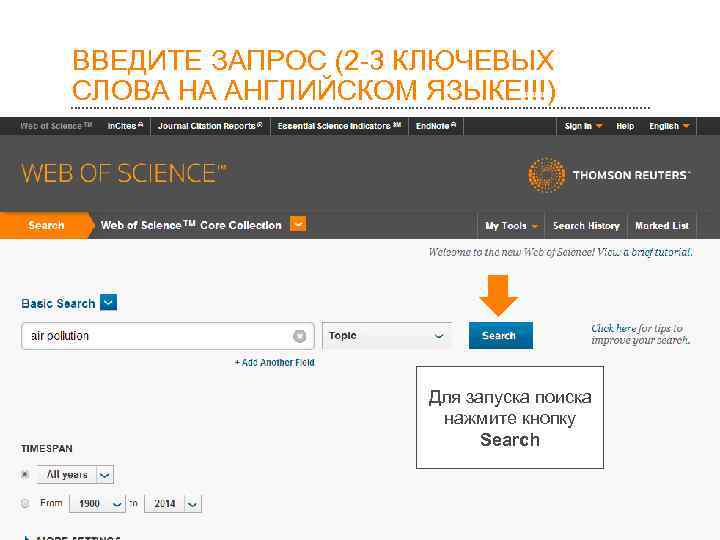
Task: Click Web of Science Core Collection label
Action: coord(191,225)
